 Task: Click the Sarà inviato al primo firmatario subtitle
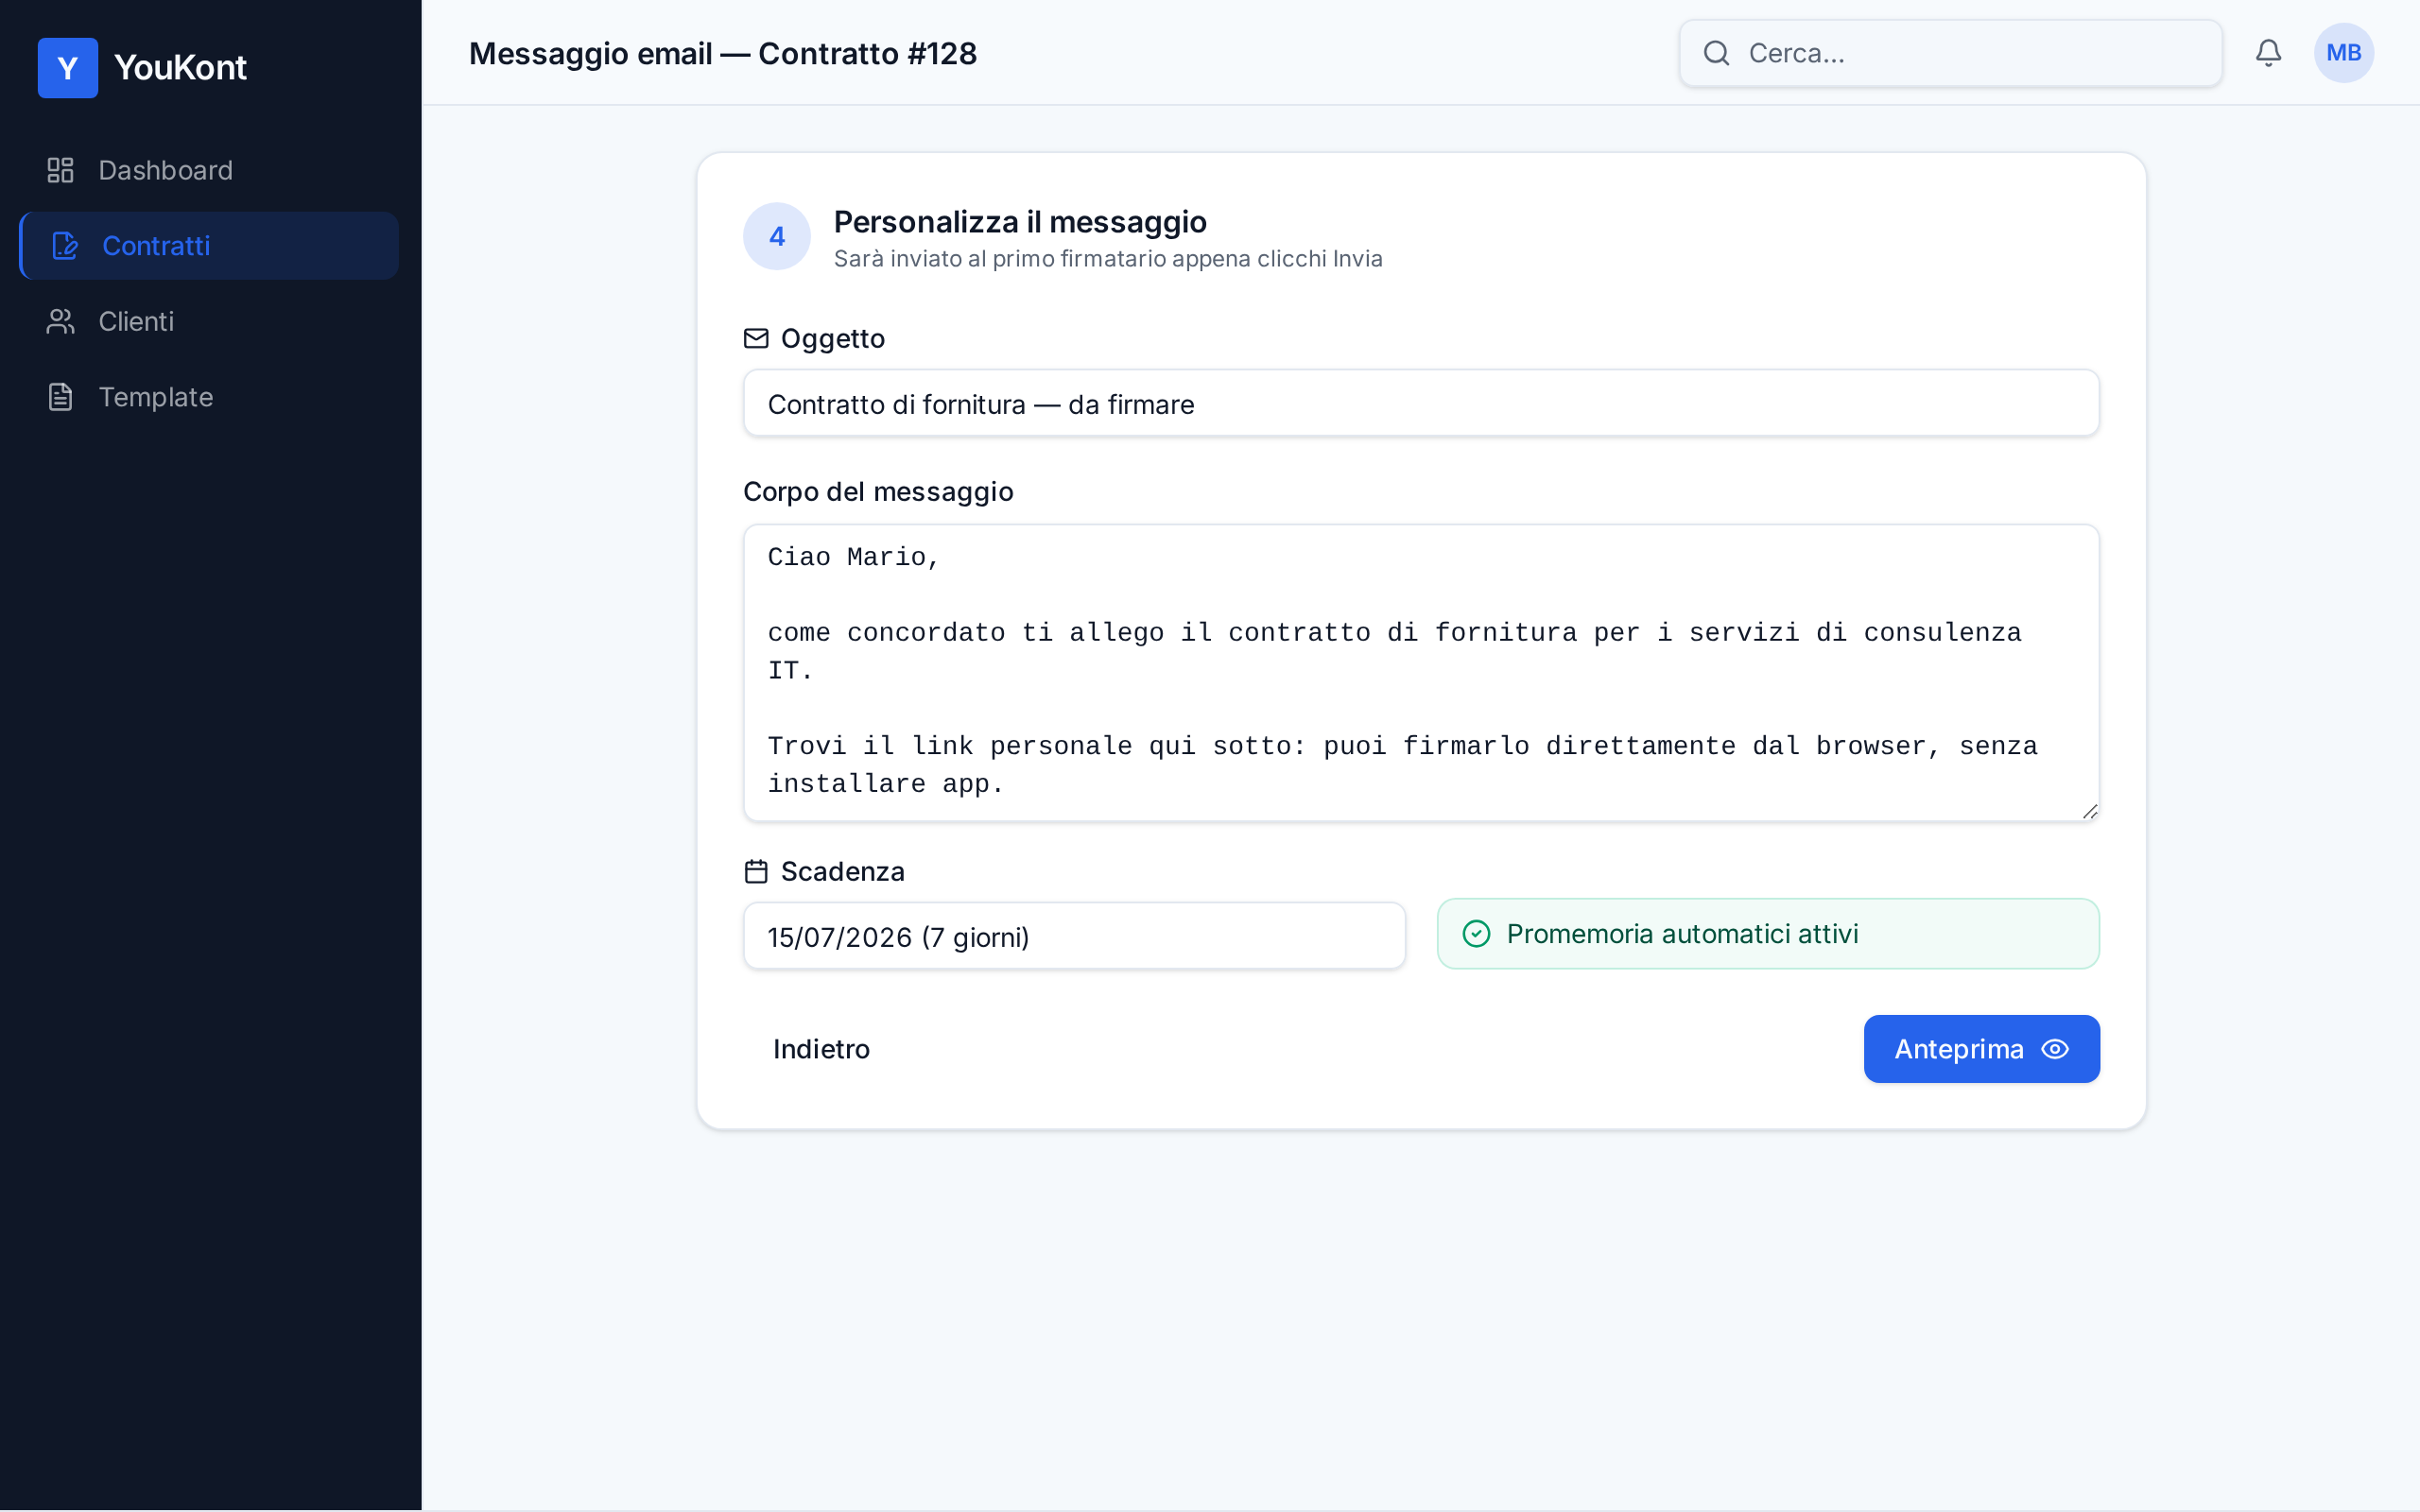(1108, 259)
